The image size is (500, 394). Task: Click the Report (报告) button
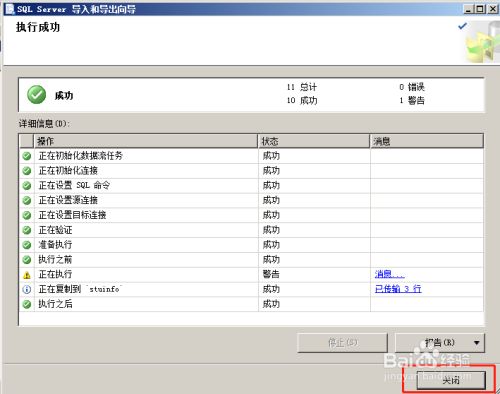click(x=439, y=343)
